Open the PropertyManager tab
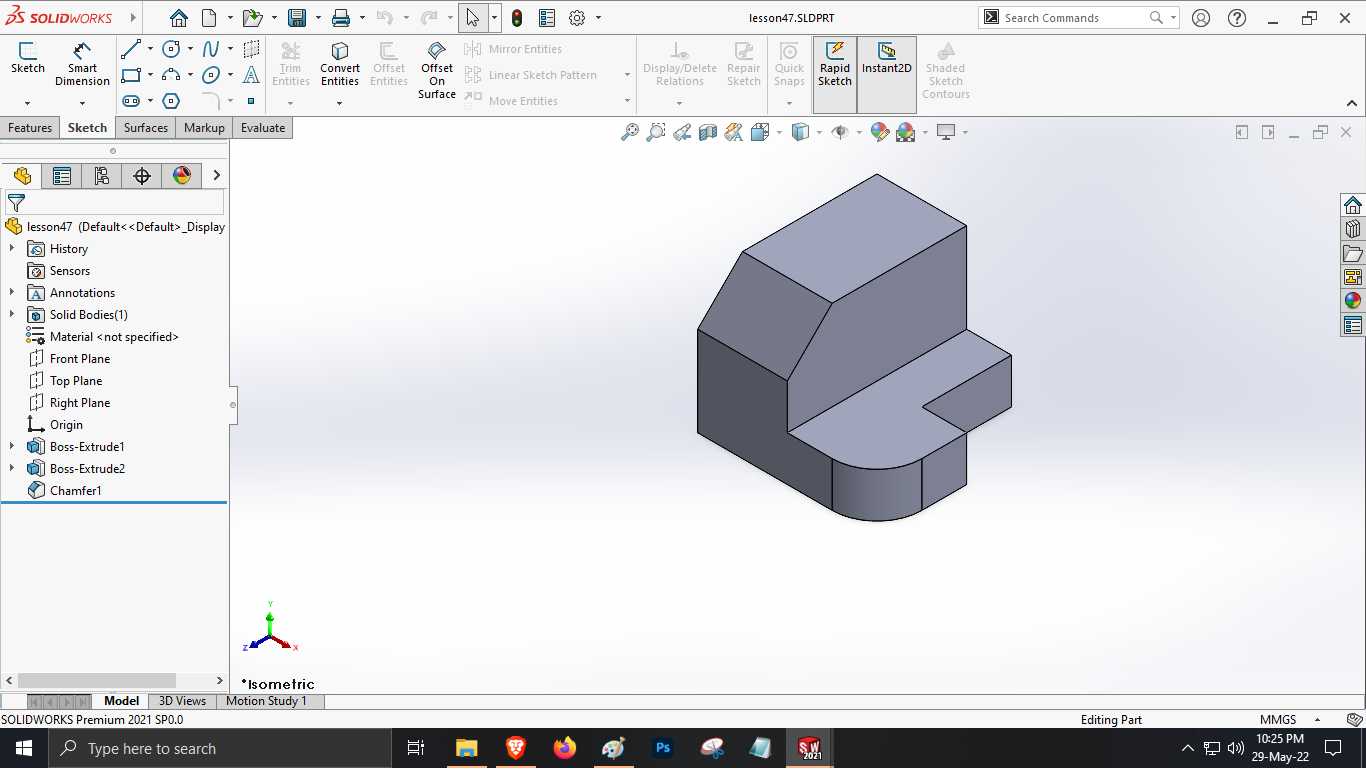The image size is (1366, 780). (62, 176)
